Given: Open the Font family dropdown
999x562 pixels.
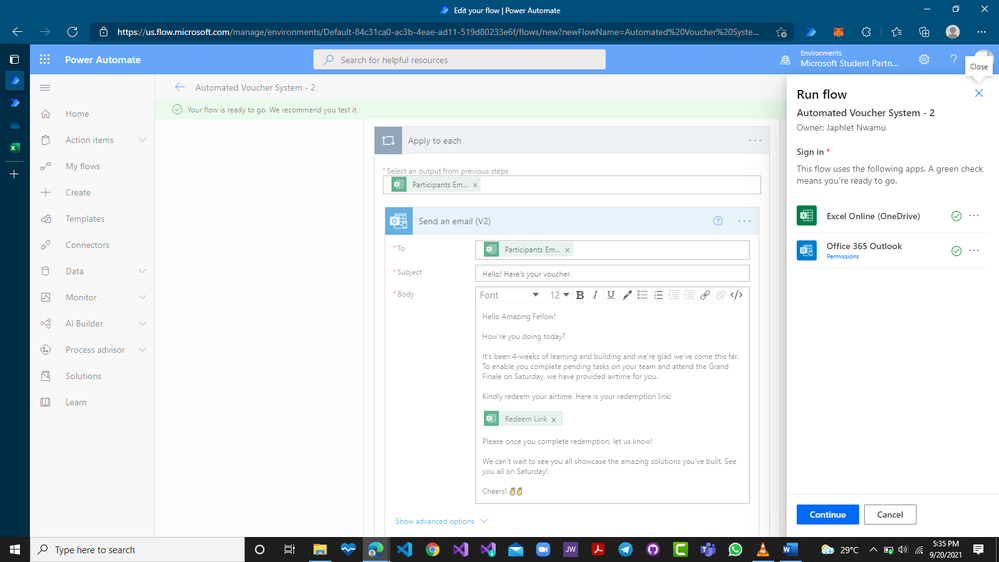Looking at the screenshot, I should point(509,295).
